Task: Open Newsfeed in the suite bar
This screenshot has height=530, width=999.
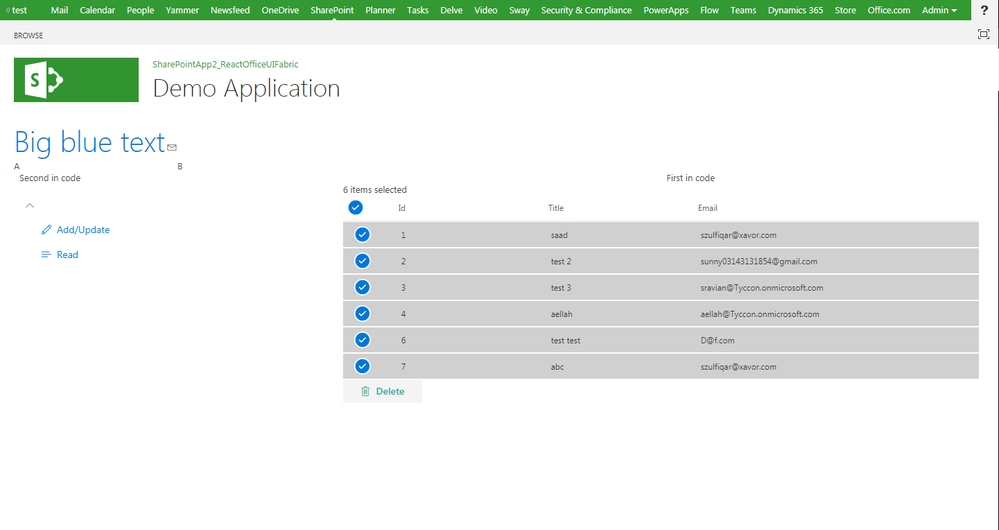Action: tap(230, 10)
